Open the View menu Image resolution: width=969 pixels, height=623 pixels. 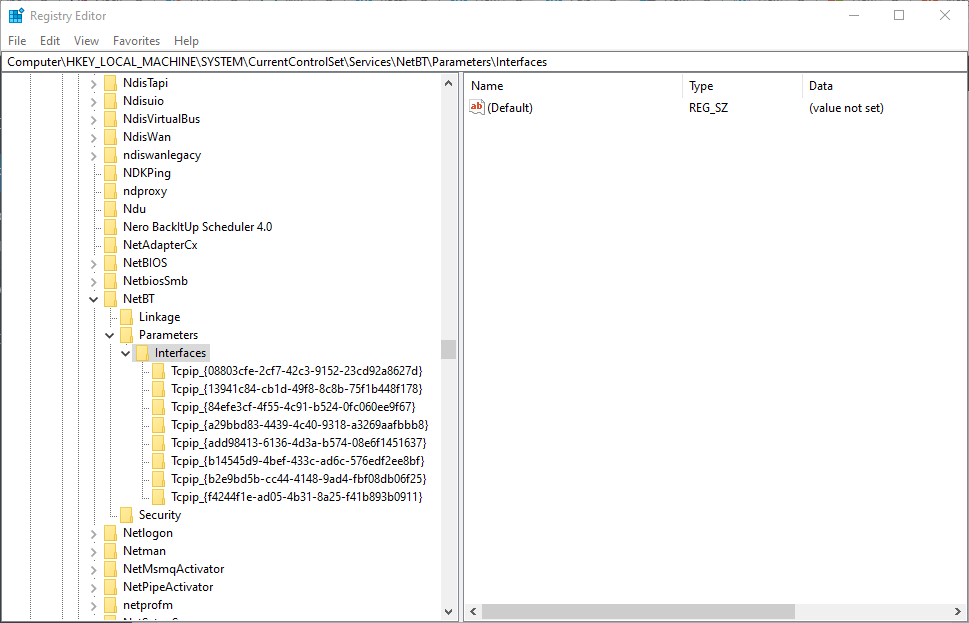coord(86,41)
